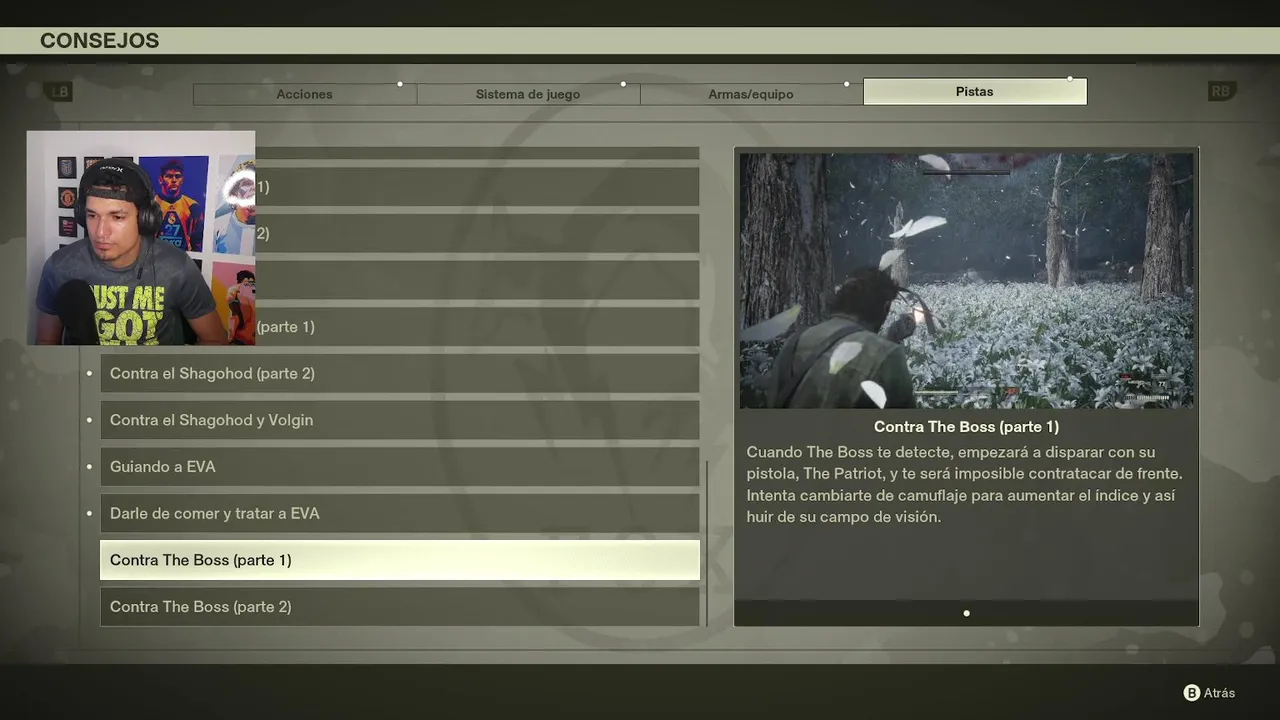The image size is (1280, 720).
Task: Open the Sistema de juego tab
Action: tap(528, 94)
